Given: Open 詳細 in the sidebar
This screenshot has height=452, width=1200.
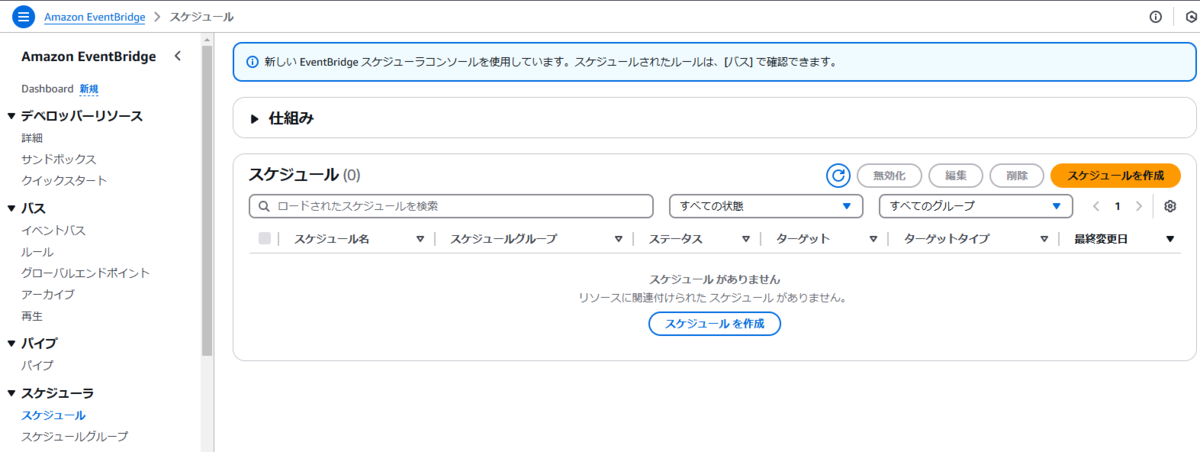Looking at the screenshot, I should pos(32,138).
